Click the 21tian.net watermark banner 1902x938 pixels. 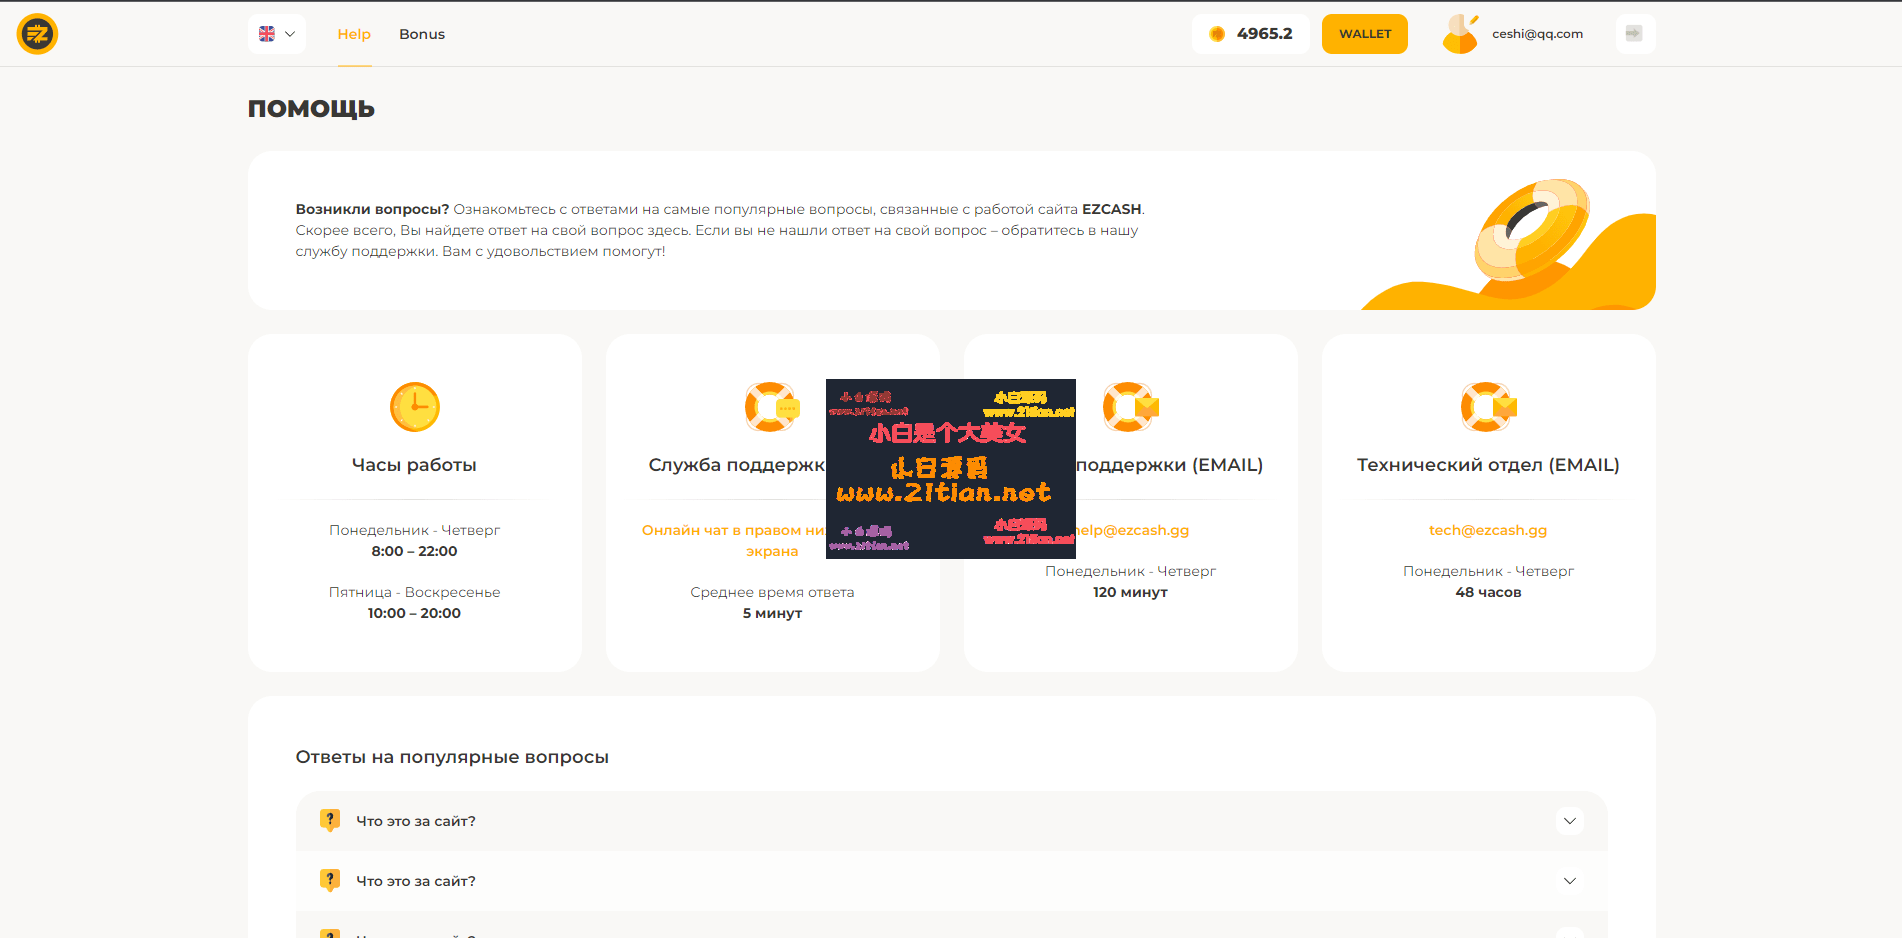point(950,468)
